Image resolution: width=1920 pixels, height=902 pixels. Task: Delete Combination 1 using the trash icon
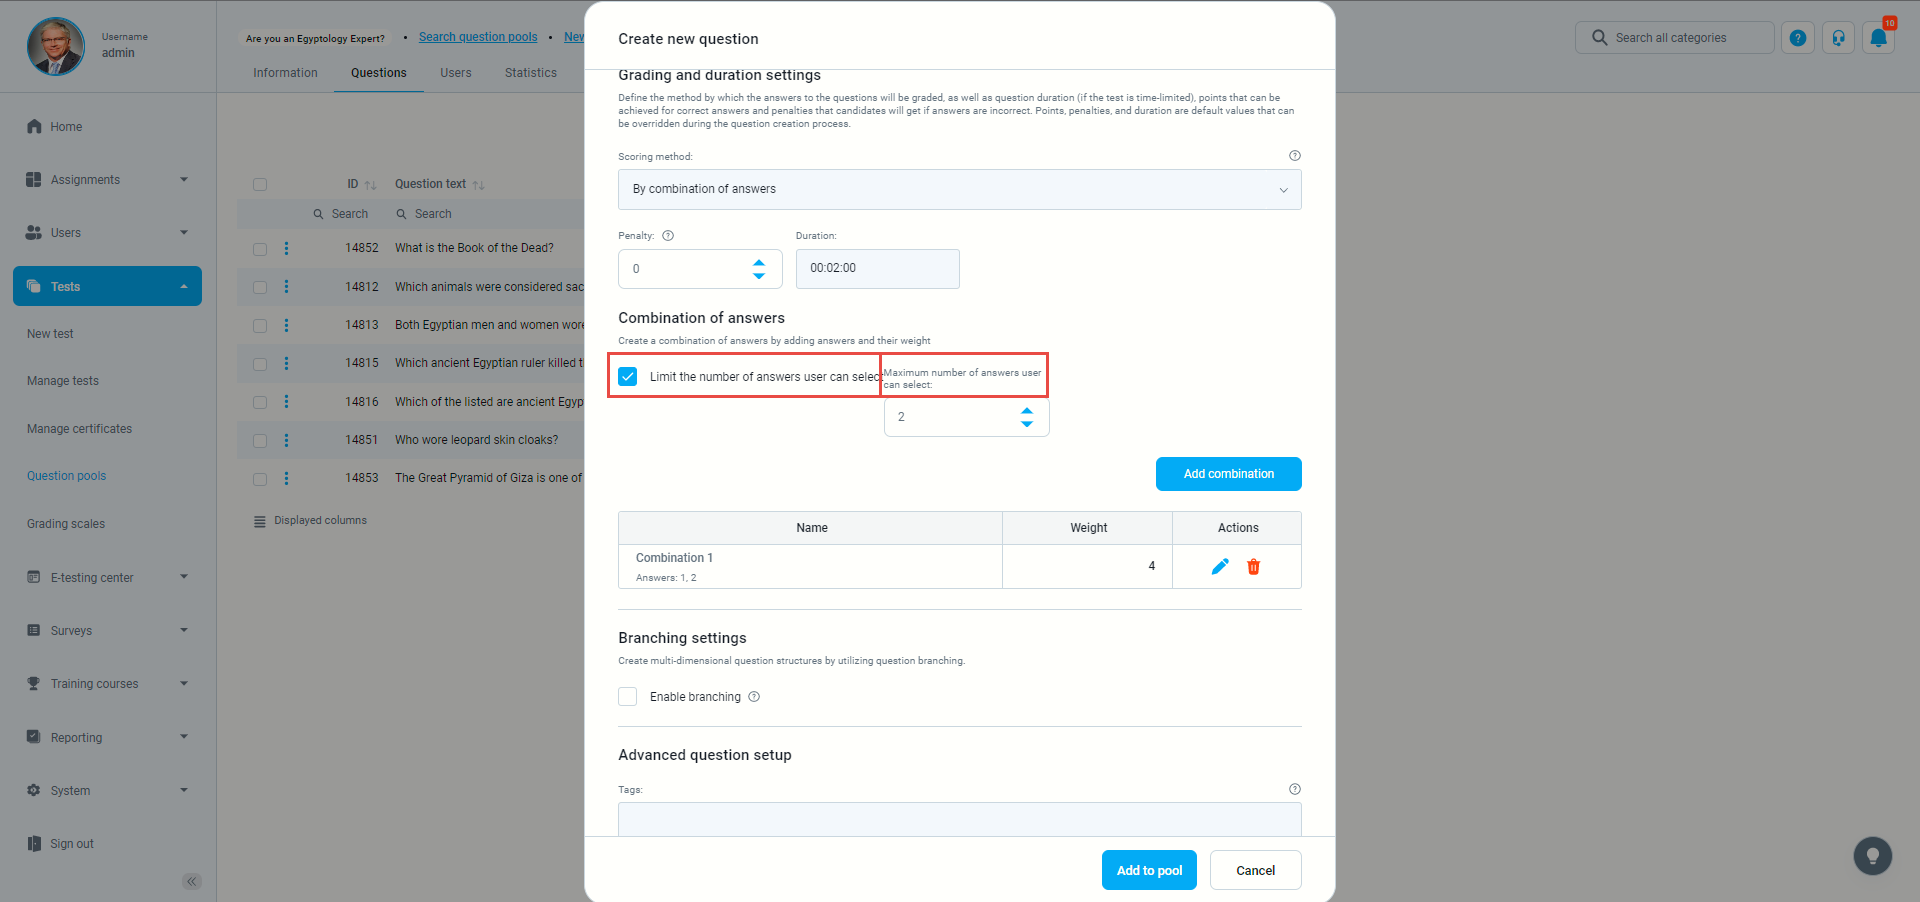pos(1253,567)
